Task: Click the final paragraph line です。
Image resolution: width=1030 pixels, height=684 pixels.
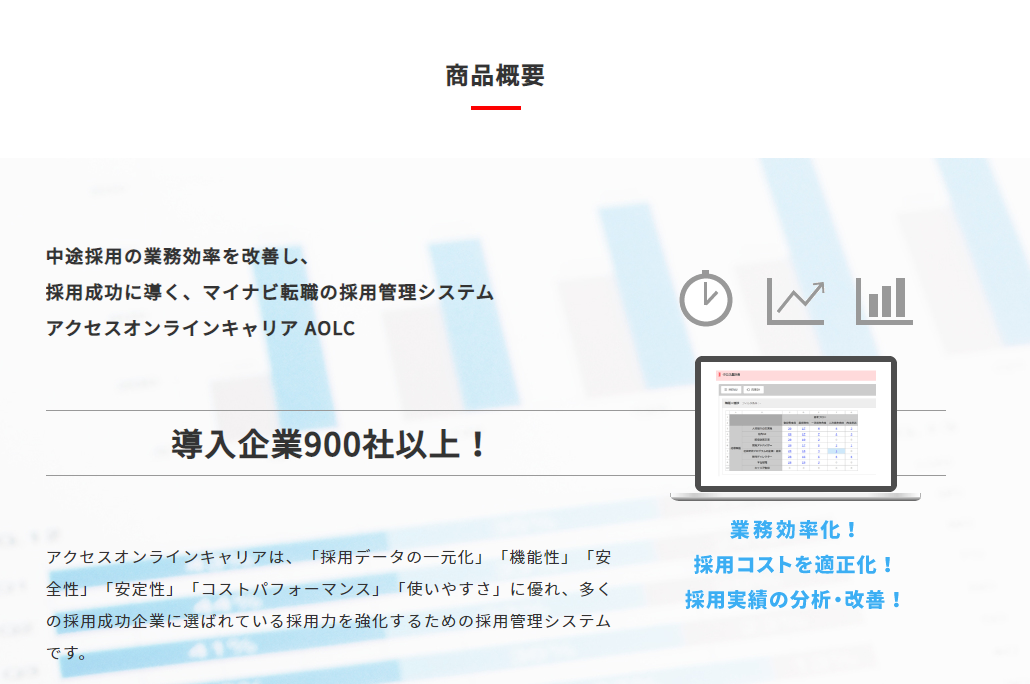Action: (67, 653)
